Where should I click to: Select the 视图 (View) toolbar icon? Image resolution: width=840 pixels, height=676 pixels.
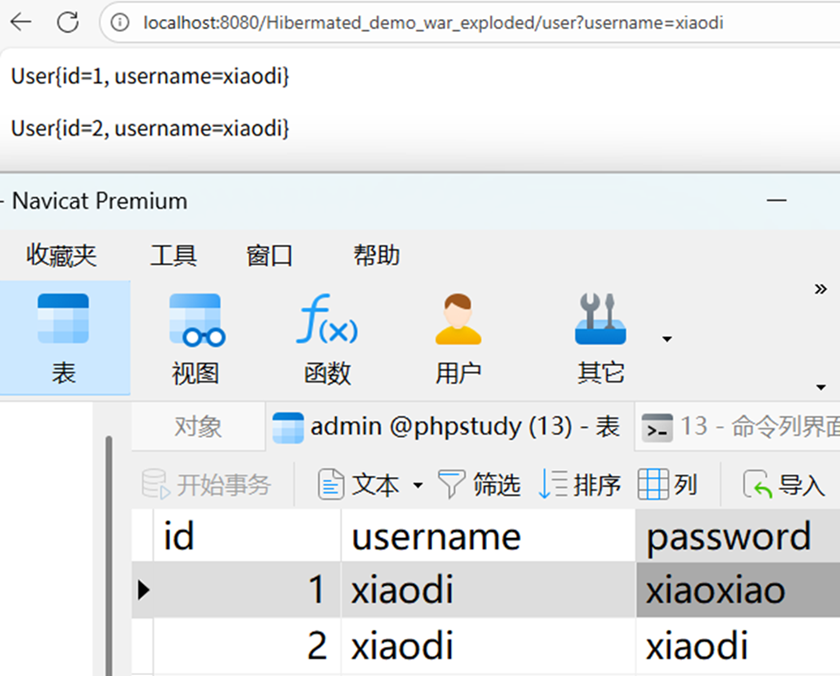196,339
